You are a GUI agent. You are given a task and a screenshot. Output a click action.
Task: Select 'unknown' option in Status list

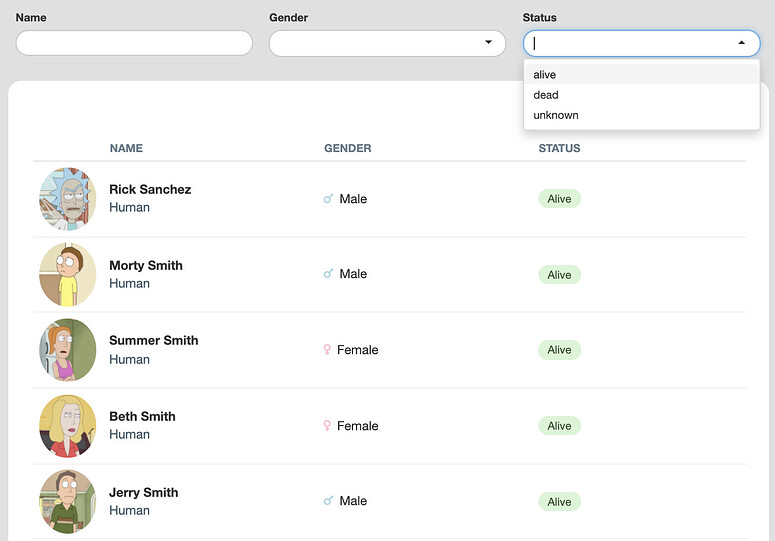click(642, 115)
